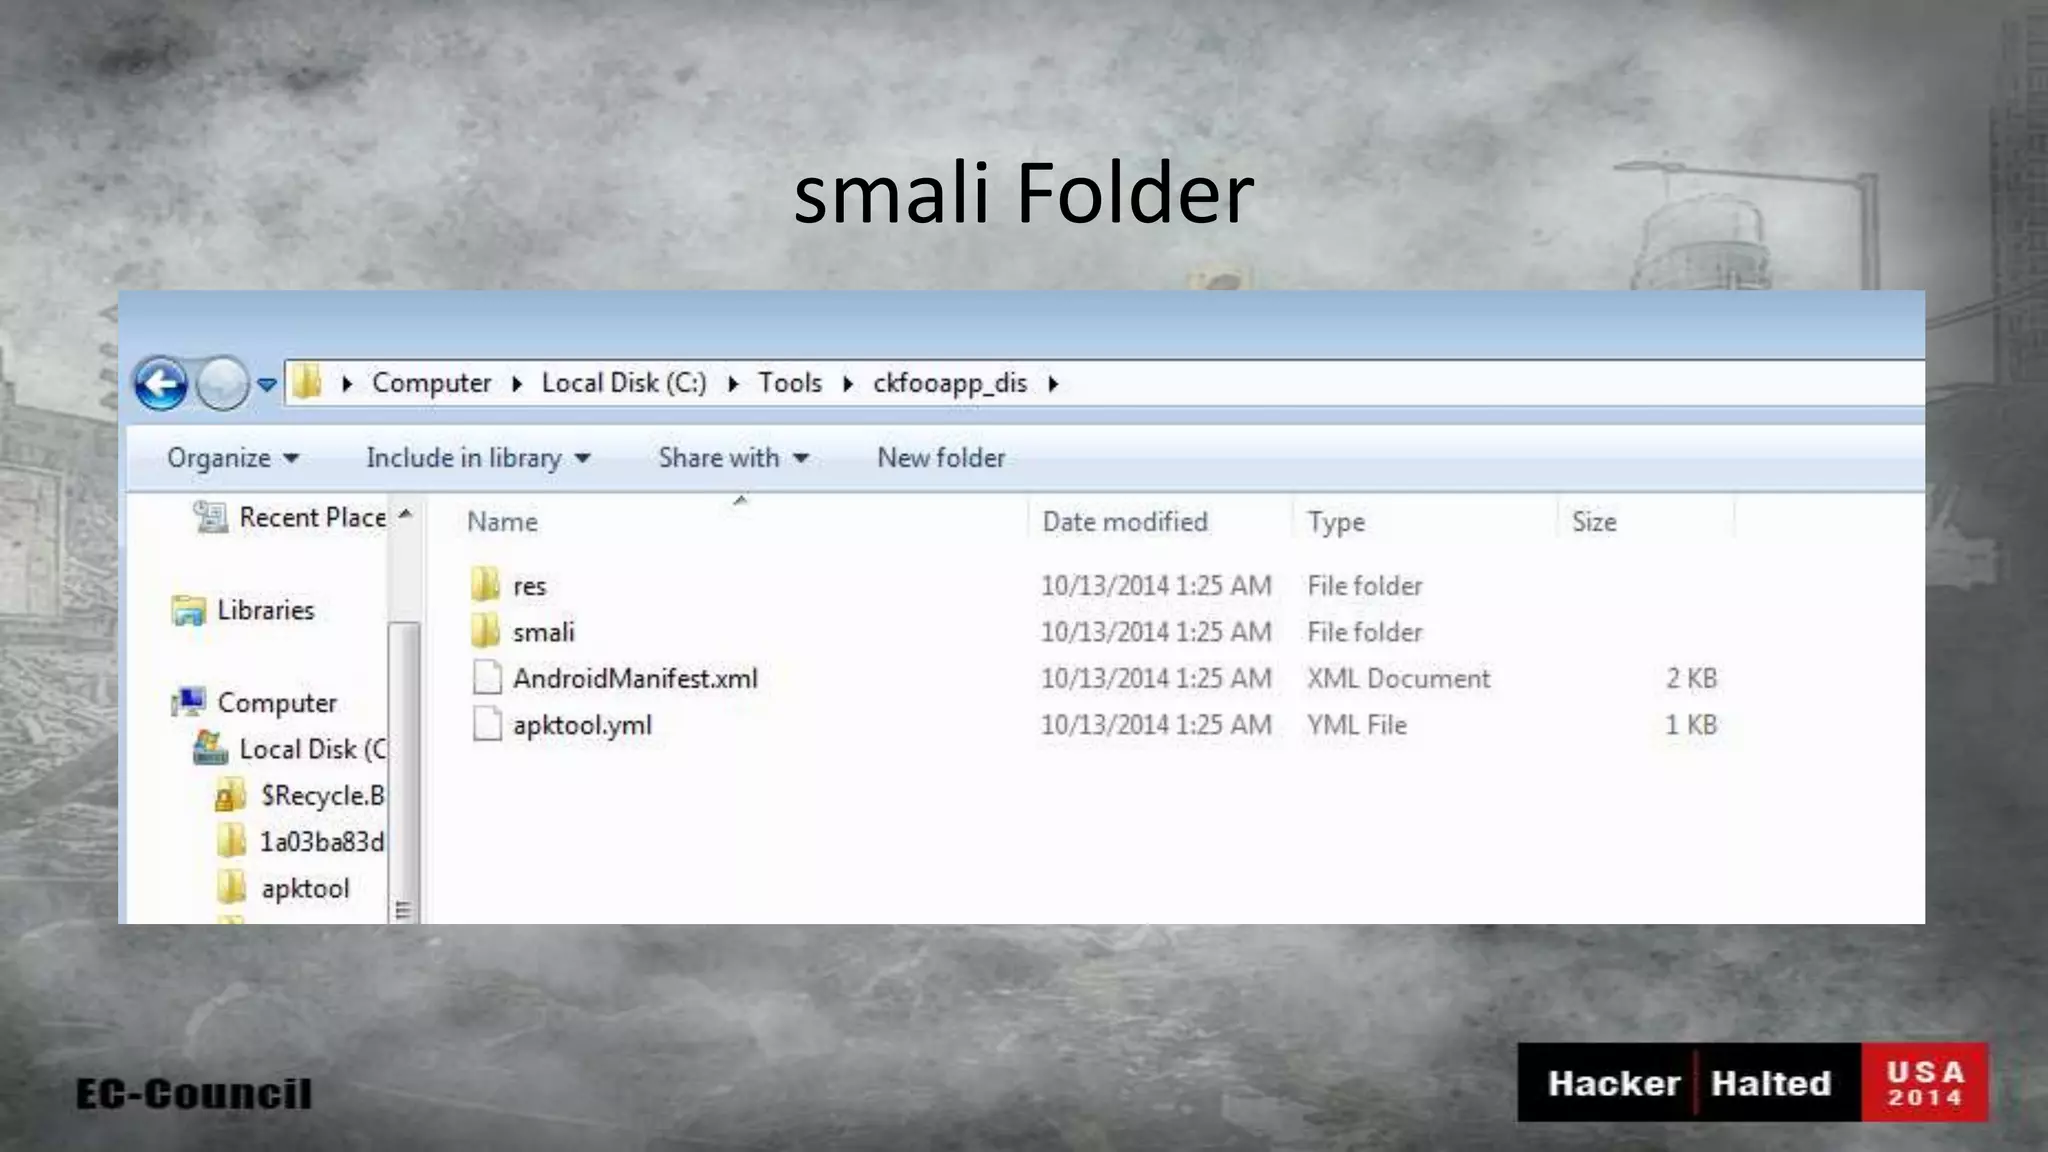This screenshot has width=2048, height=1152.
Task: Select Local Disk (C:) breadcrumb
Action: click(624, 383)
